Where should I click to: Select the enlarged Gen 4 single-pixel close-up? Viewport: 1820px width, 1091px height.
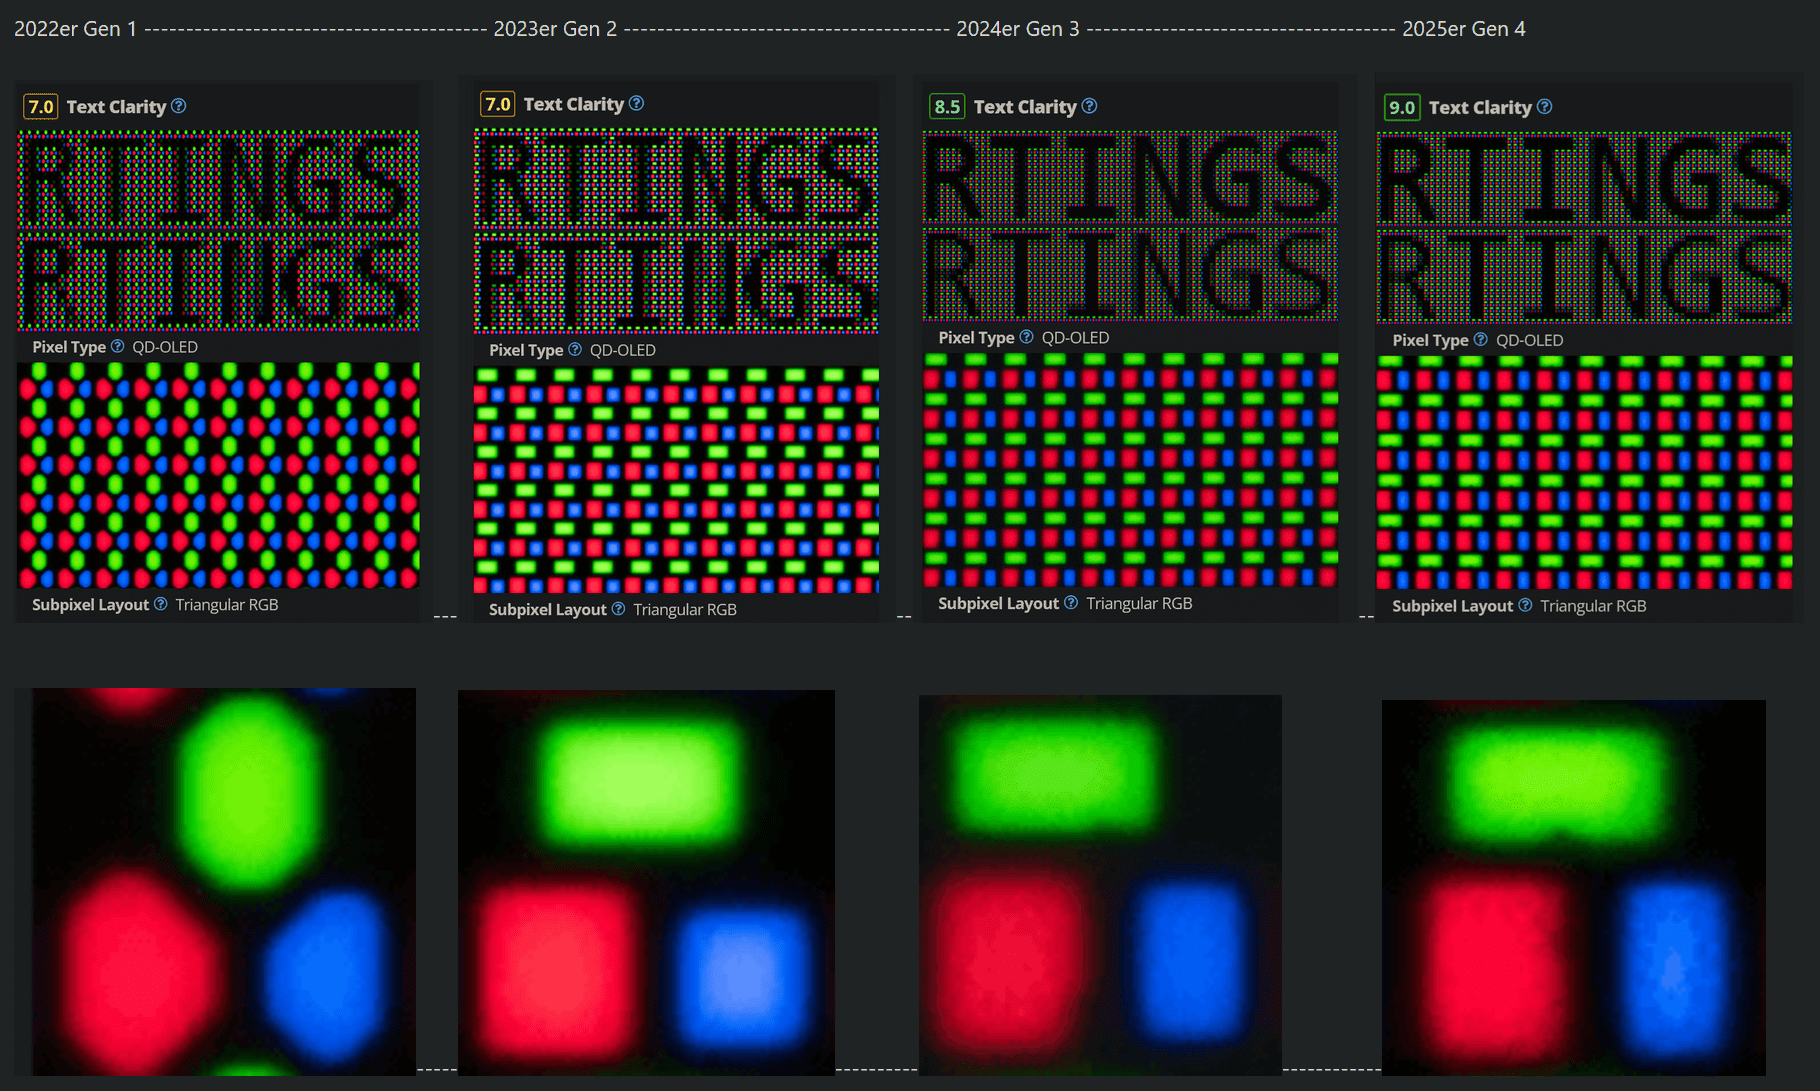pos(1574,888)
